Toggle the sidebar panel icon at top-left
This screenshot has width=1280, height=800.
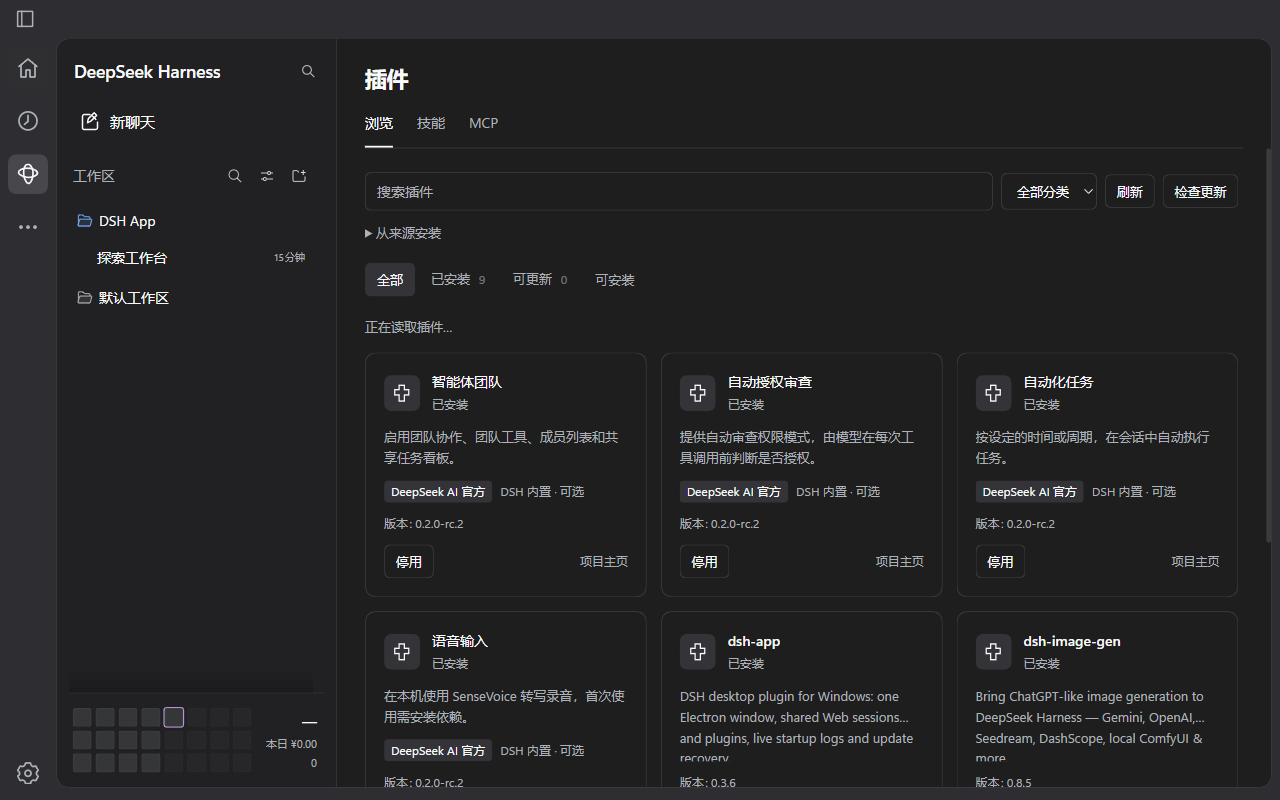(x=25, y=19)
